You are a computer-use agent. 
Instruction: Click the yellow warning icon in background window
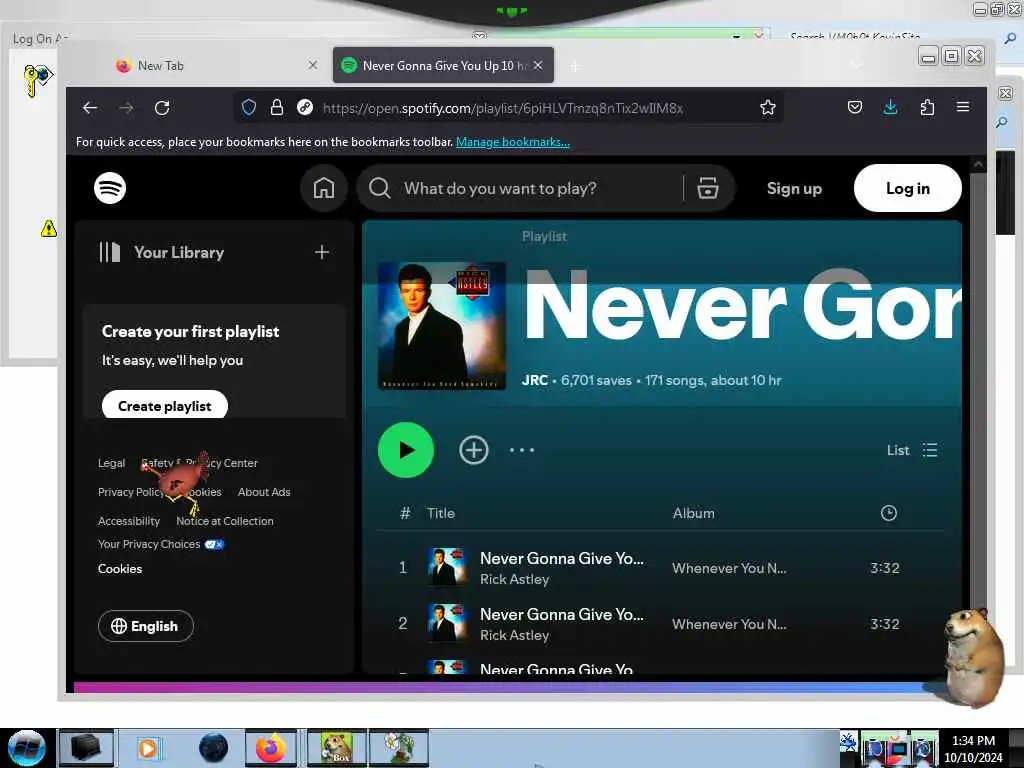click(48, 229)
